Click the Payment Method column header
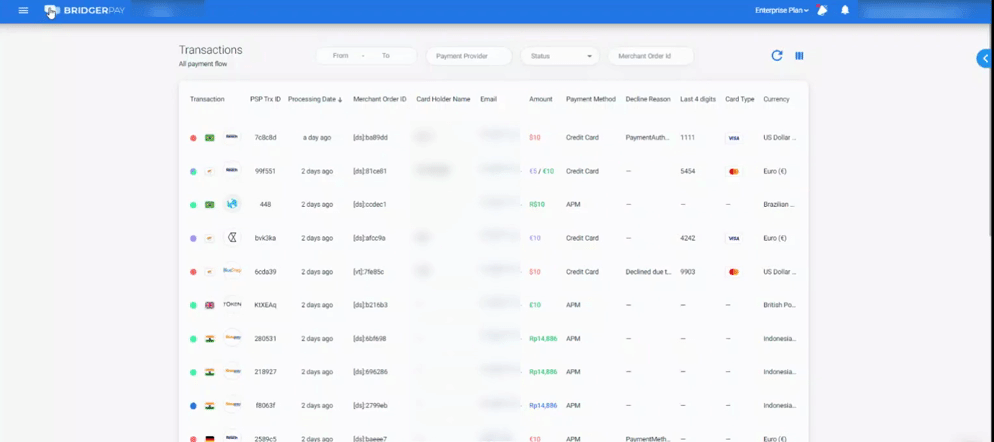Screen dimensions: 994x442 (591, 99)
